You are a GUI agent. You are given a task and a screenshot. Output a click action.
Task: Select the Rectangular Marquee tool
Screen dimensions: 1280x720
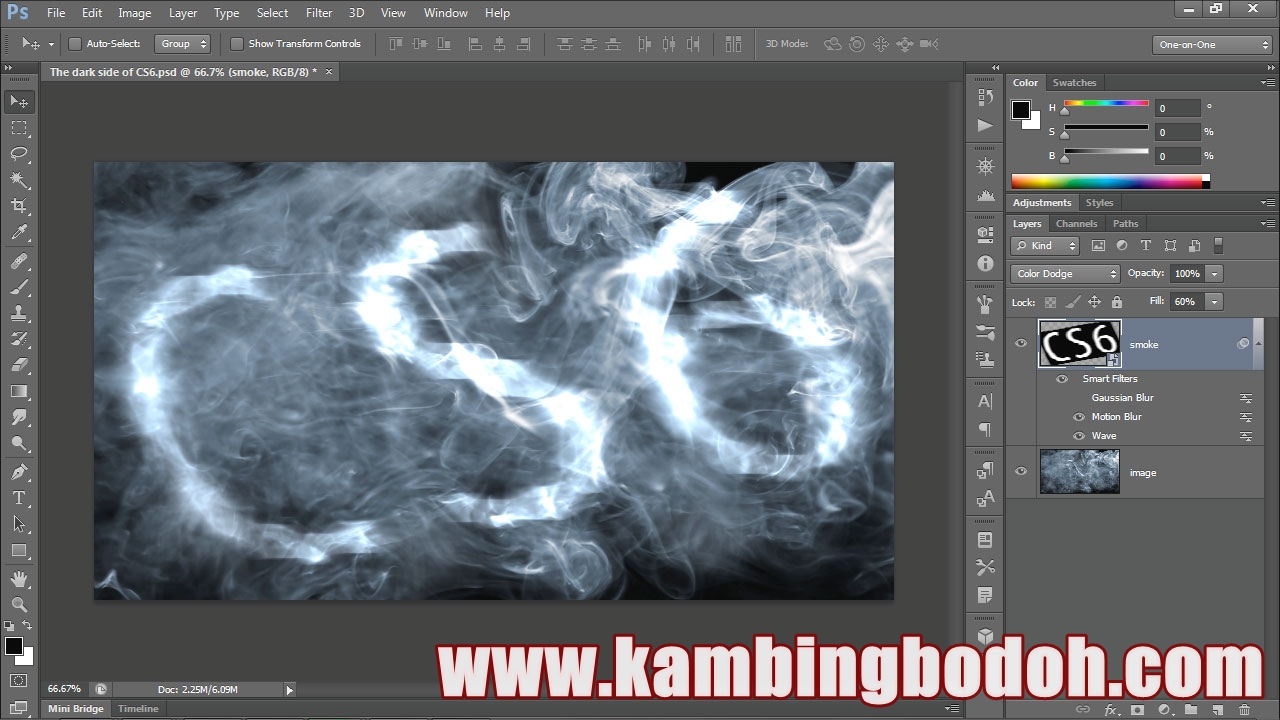point(19,127)
